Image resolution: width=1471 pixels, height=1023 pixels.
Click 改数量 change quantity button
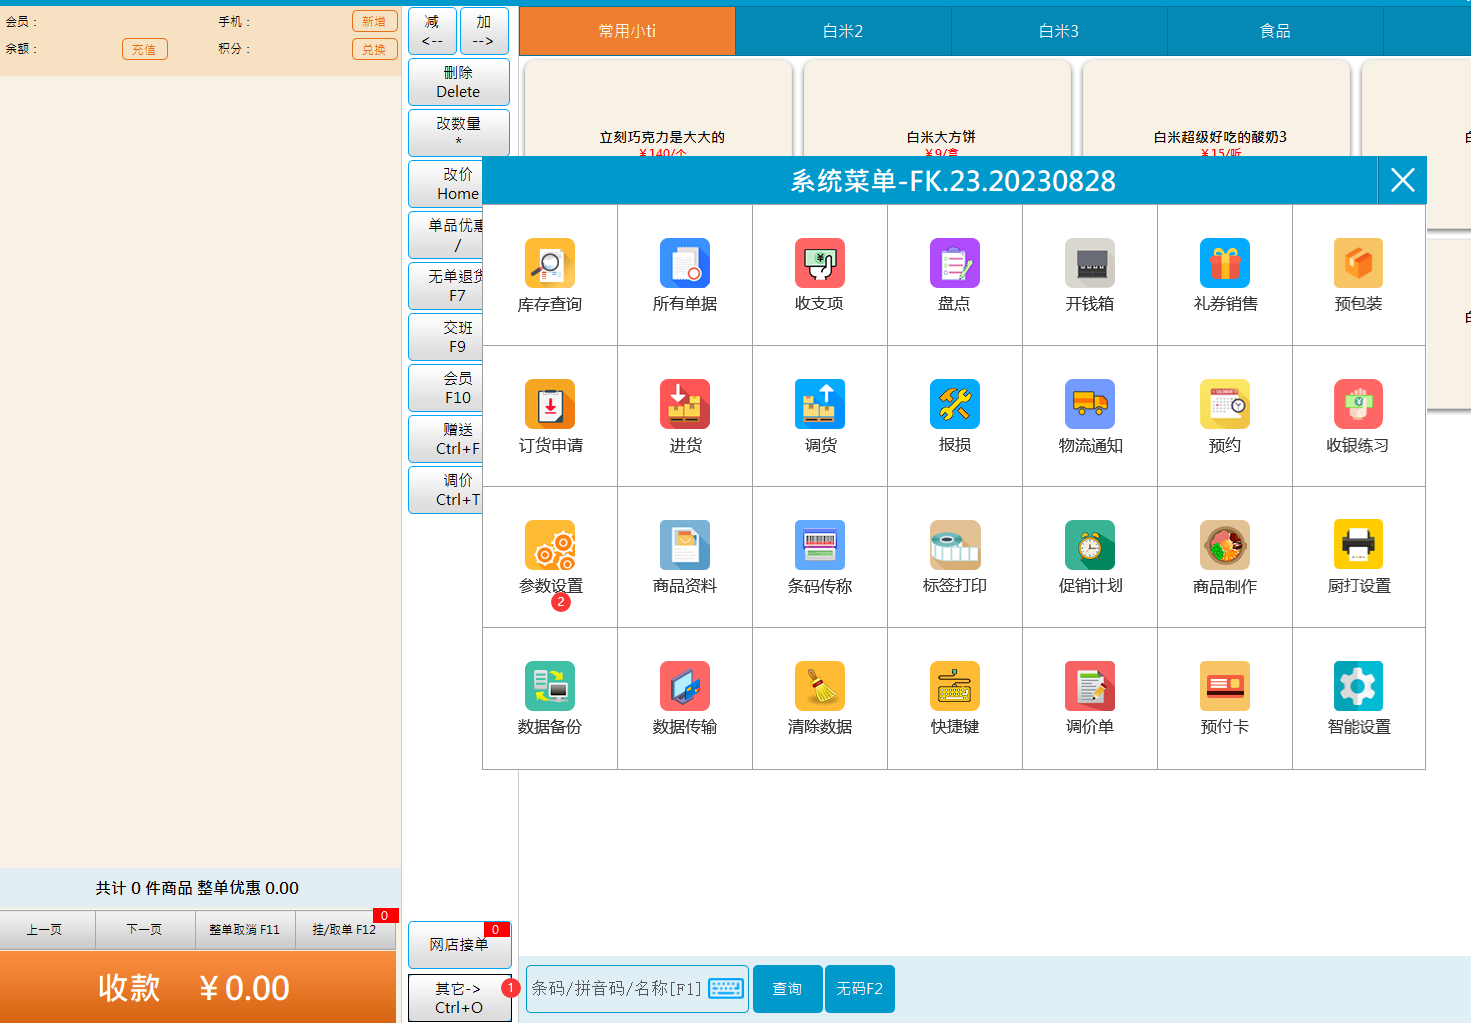[x=459, y=132]
